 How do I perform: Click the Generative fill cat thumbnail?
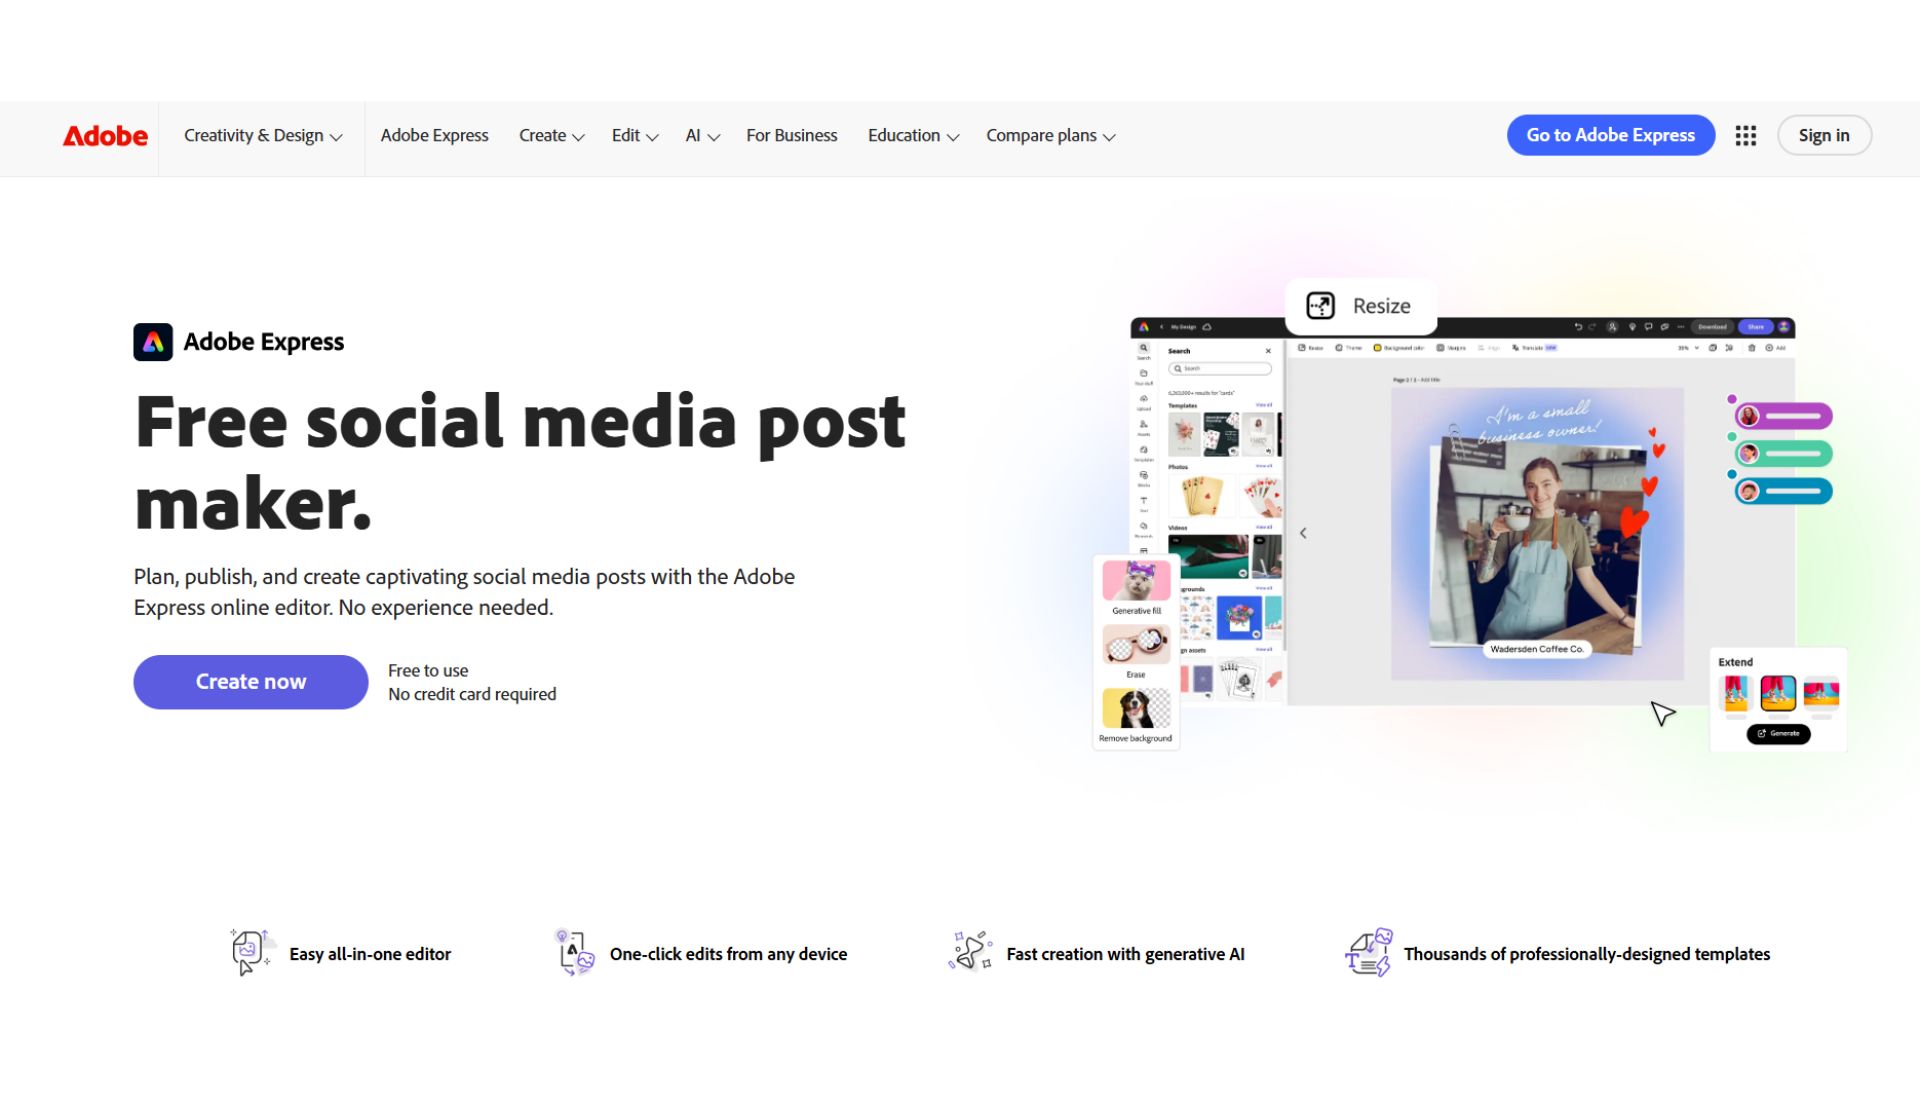click(x=1136, y=580)
